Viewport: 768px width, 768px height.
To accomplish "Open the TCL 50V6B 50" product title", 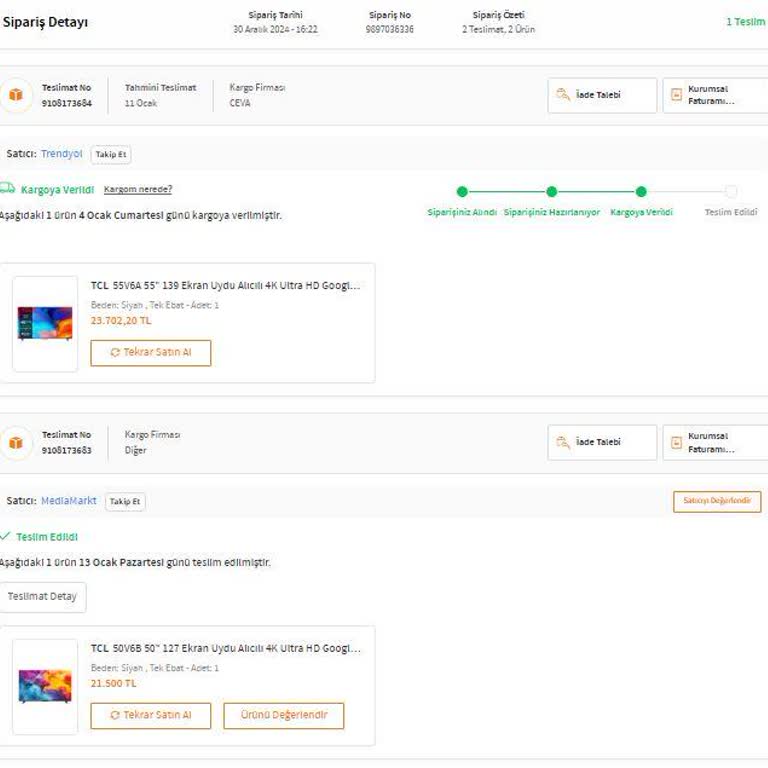I will [225, 648].
